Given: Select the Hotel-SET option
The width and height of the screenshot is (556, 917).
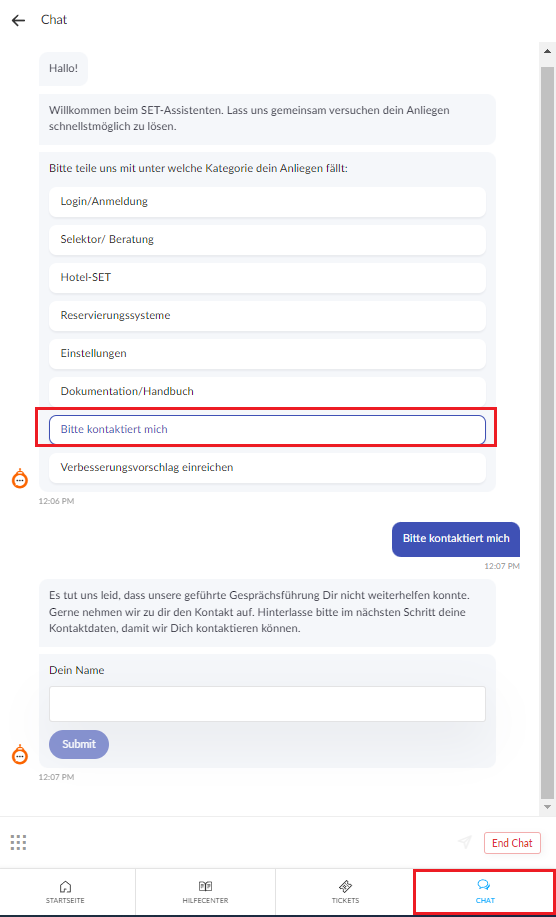Looking at the screenshot, I should click(x=267, y=278).
